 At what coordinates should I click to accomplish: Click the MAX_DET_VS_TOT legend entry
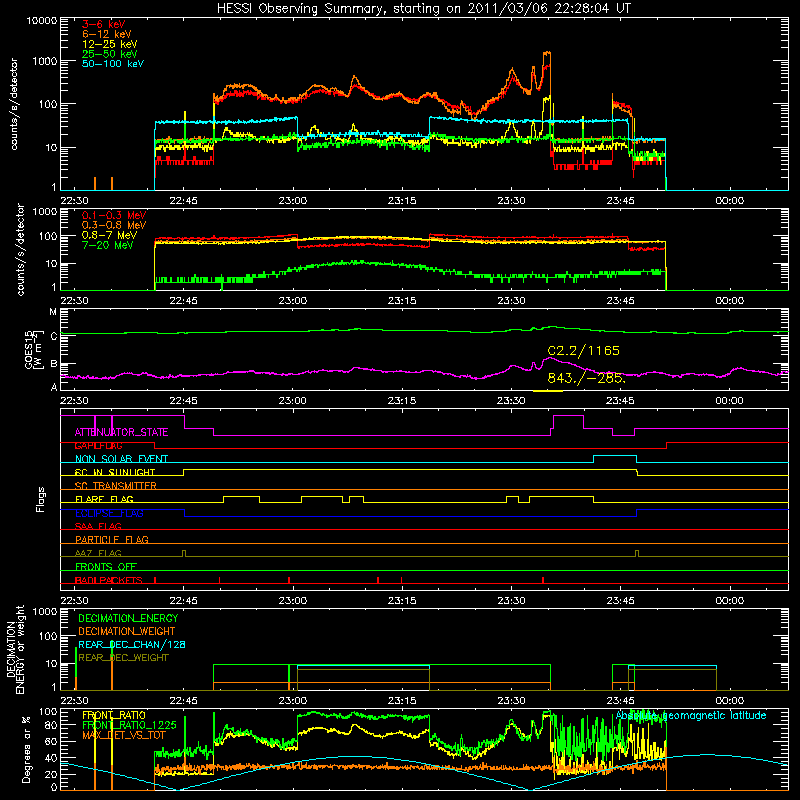coord(124,735)
